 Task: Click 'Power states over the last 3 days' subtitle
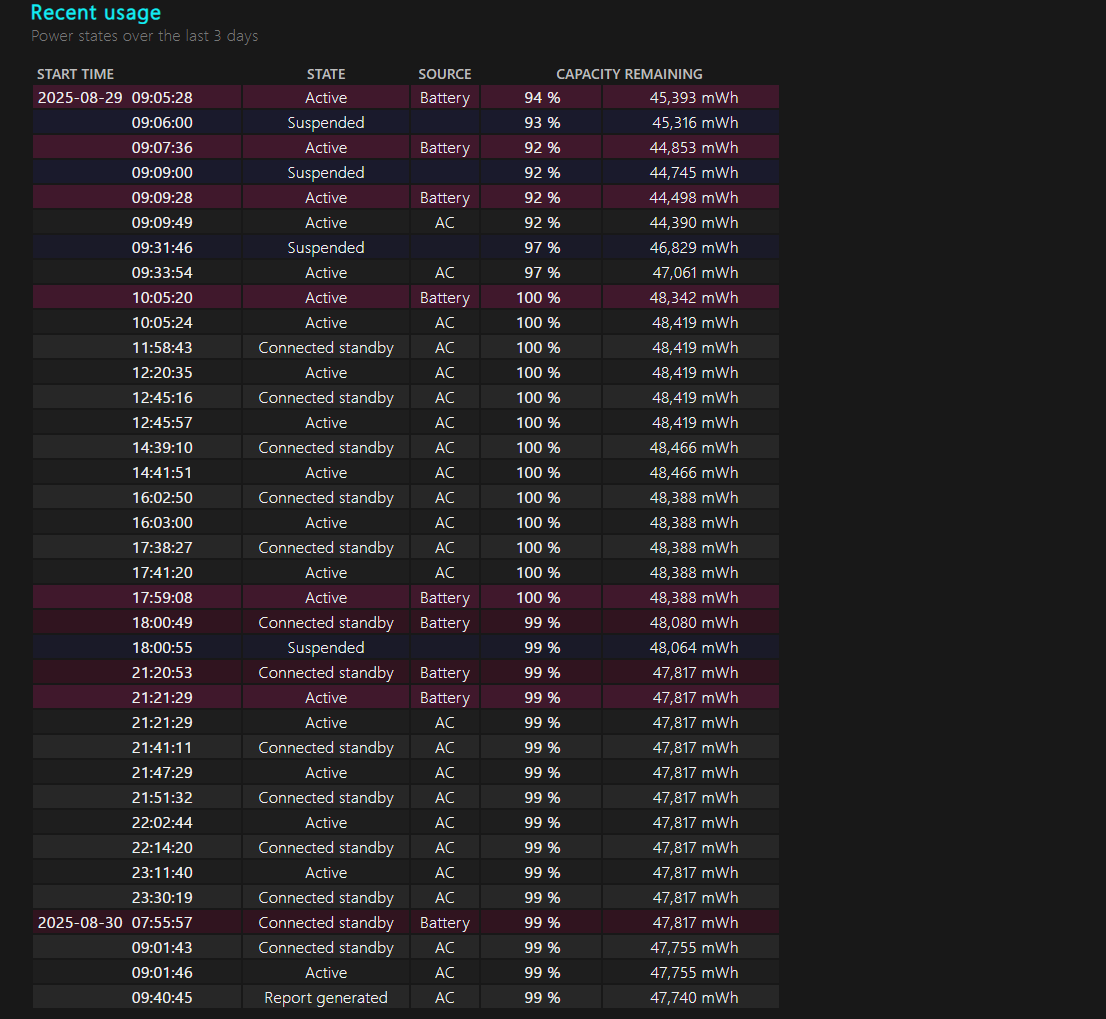[x=145, y=36]
